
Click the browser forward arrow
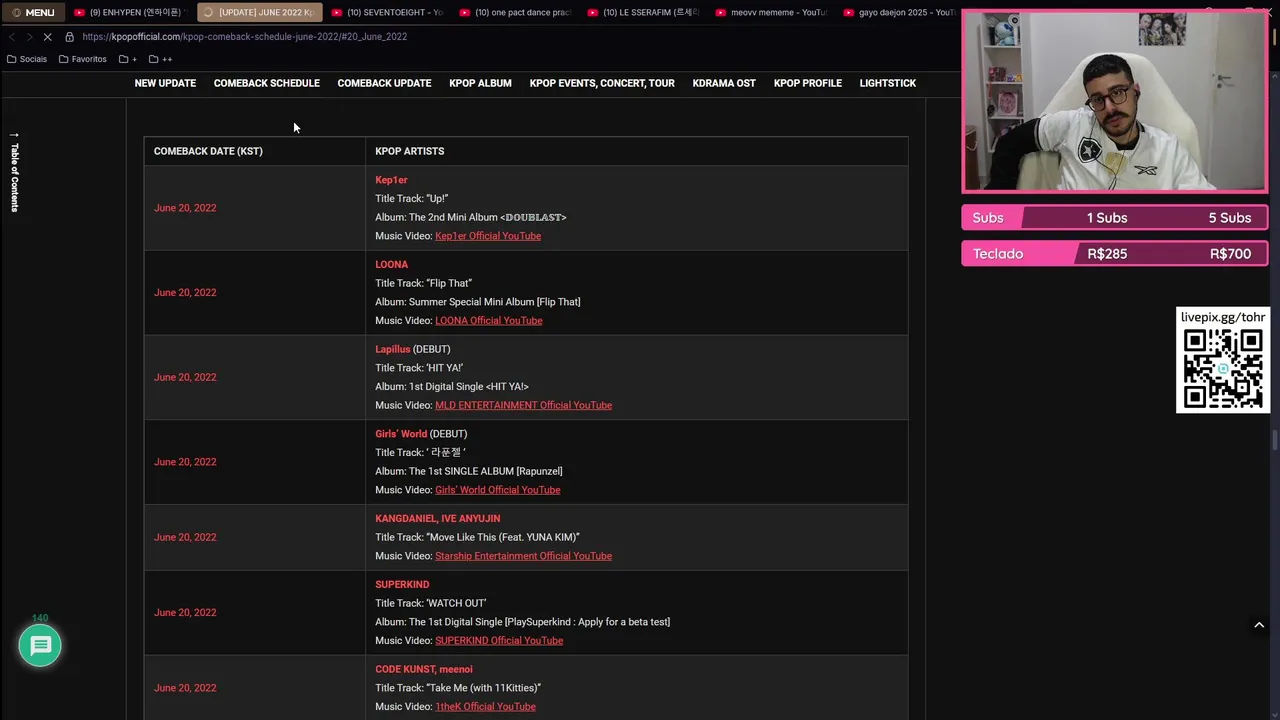29,37
